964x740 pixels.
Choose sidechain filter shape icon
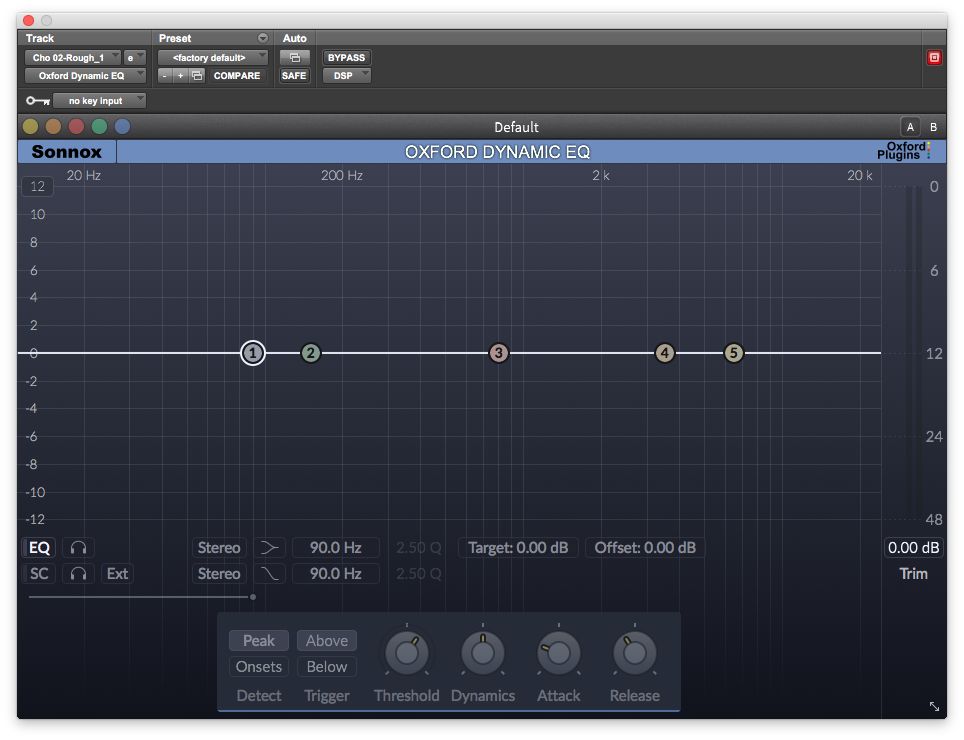point(269,573)
